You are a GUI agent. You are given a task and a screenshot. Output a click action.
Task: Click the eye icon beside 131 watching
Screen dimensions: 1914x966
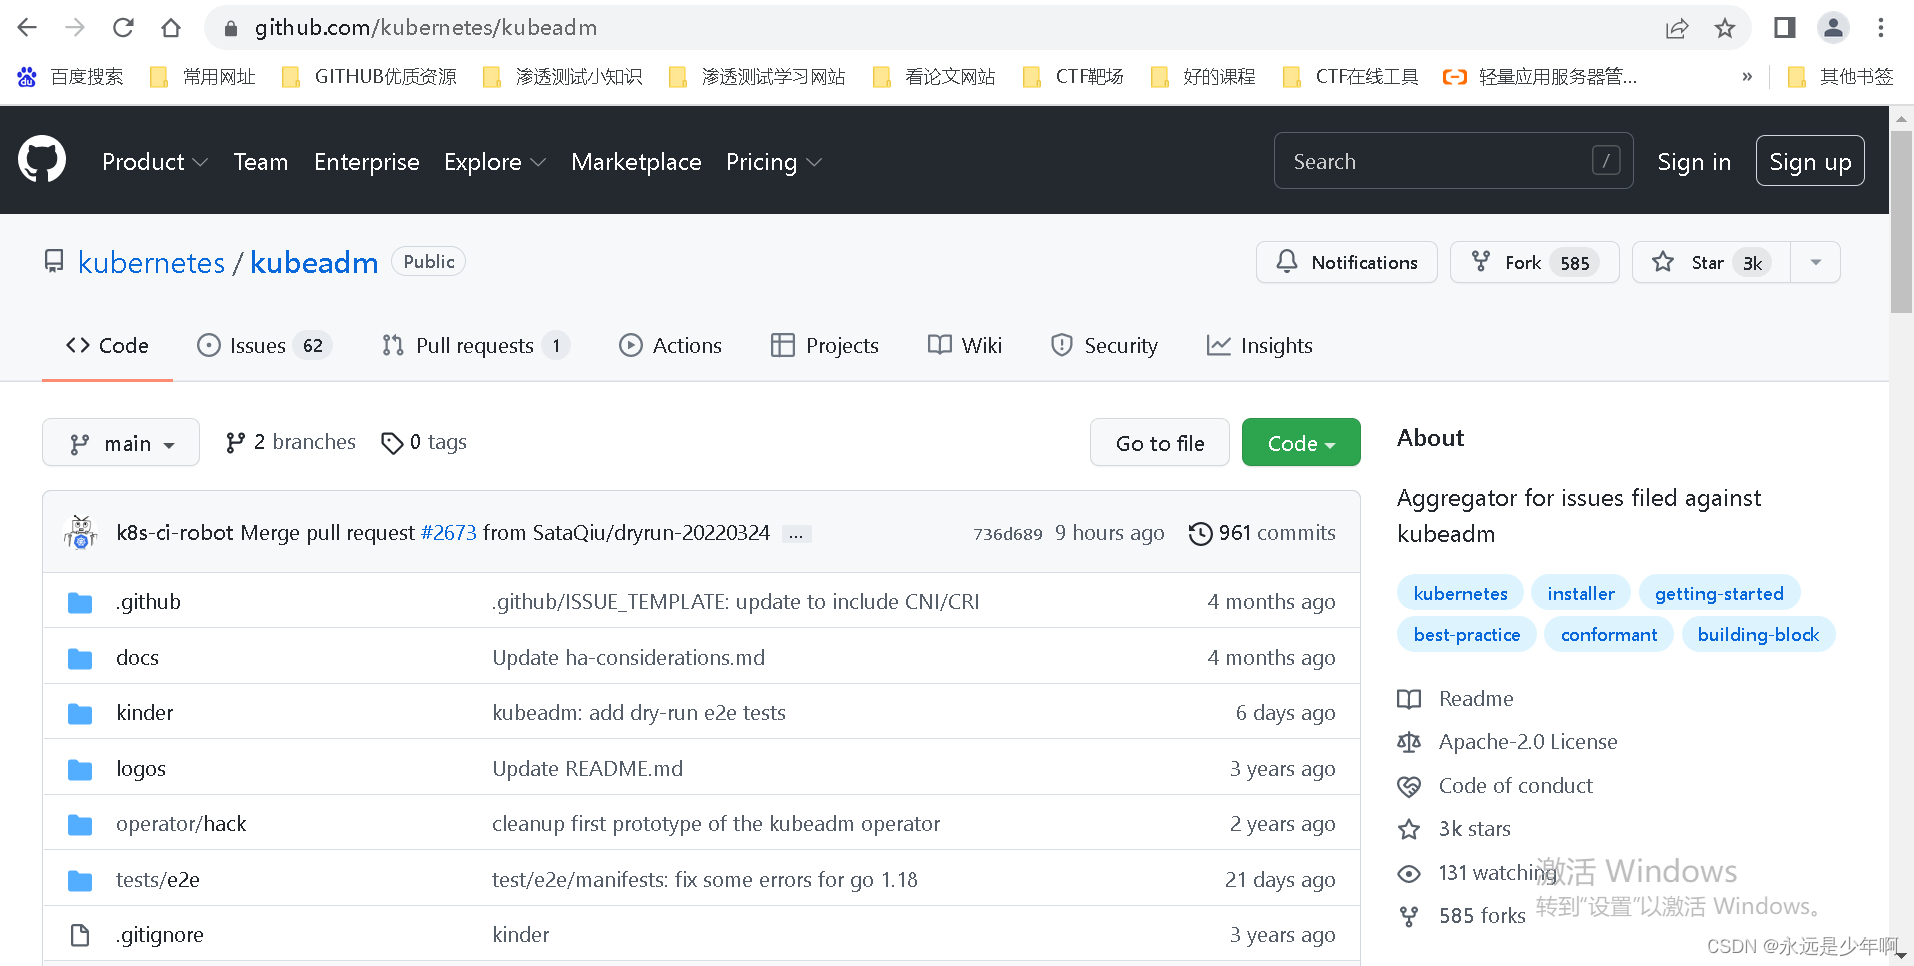pyautogui.click(x=1409, y=873)
